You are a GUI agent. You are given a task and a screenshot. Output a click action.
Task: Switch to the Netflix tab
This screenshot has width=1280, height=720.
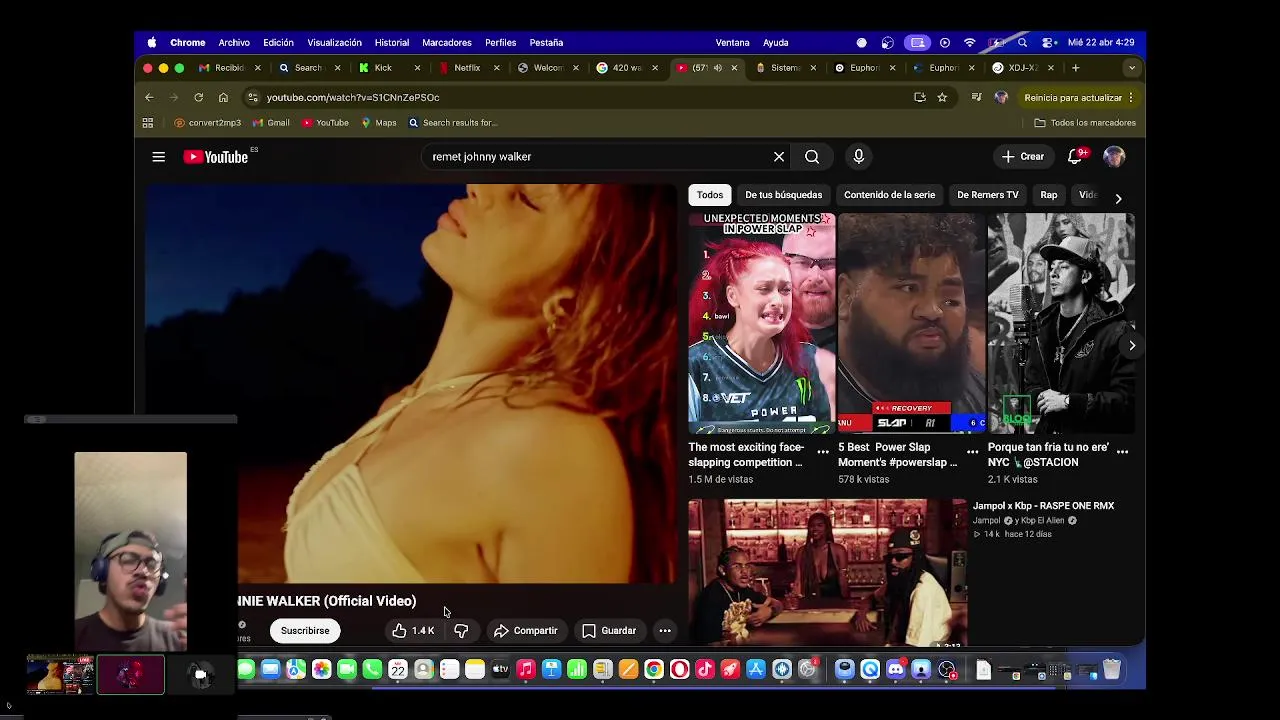pos(466,68)
